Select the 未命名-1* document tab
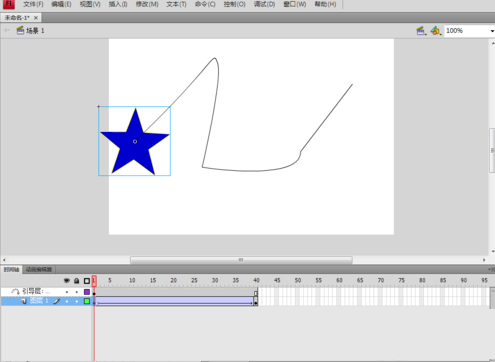The image size is (495, 362). click(17, 18)
